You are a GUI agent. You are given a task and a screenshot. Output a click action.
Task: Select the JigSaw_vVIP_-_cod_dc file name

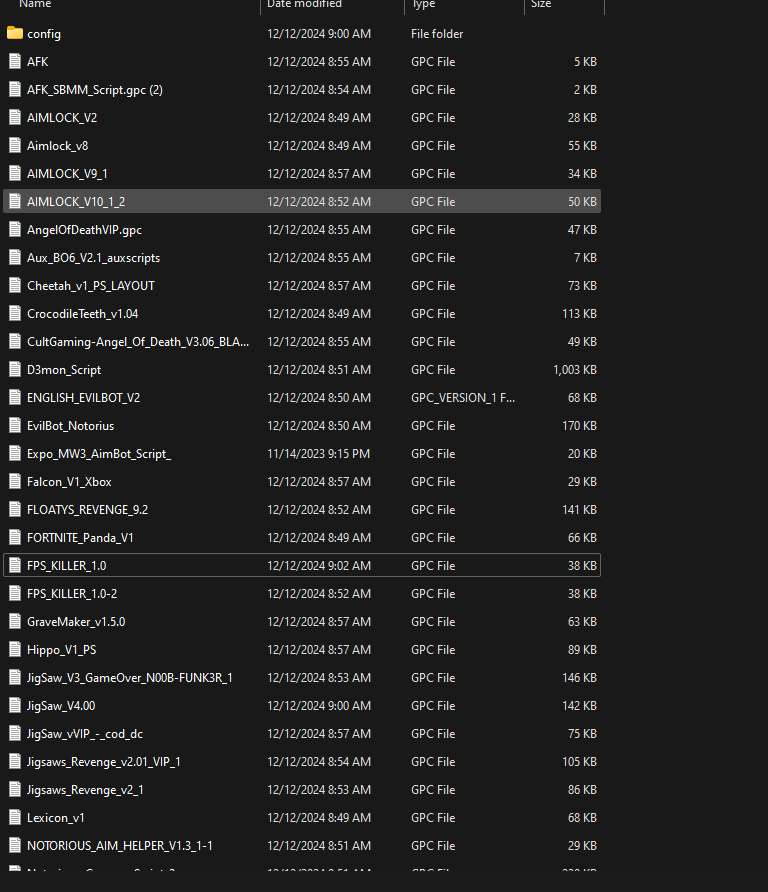pyautogui.click(x=85, y=734)
